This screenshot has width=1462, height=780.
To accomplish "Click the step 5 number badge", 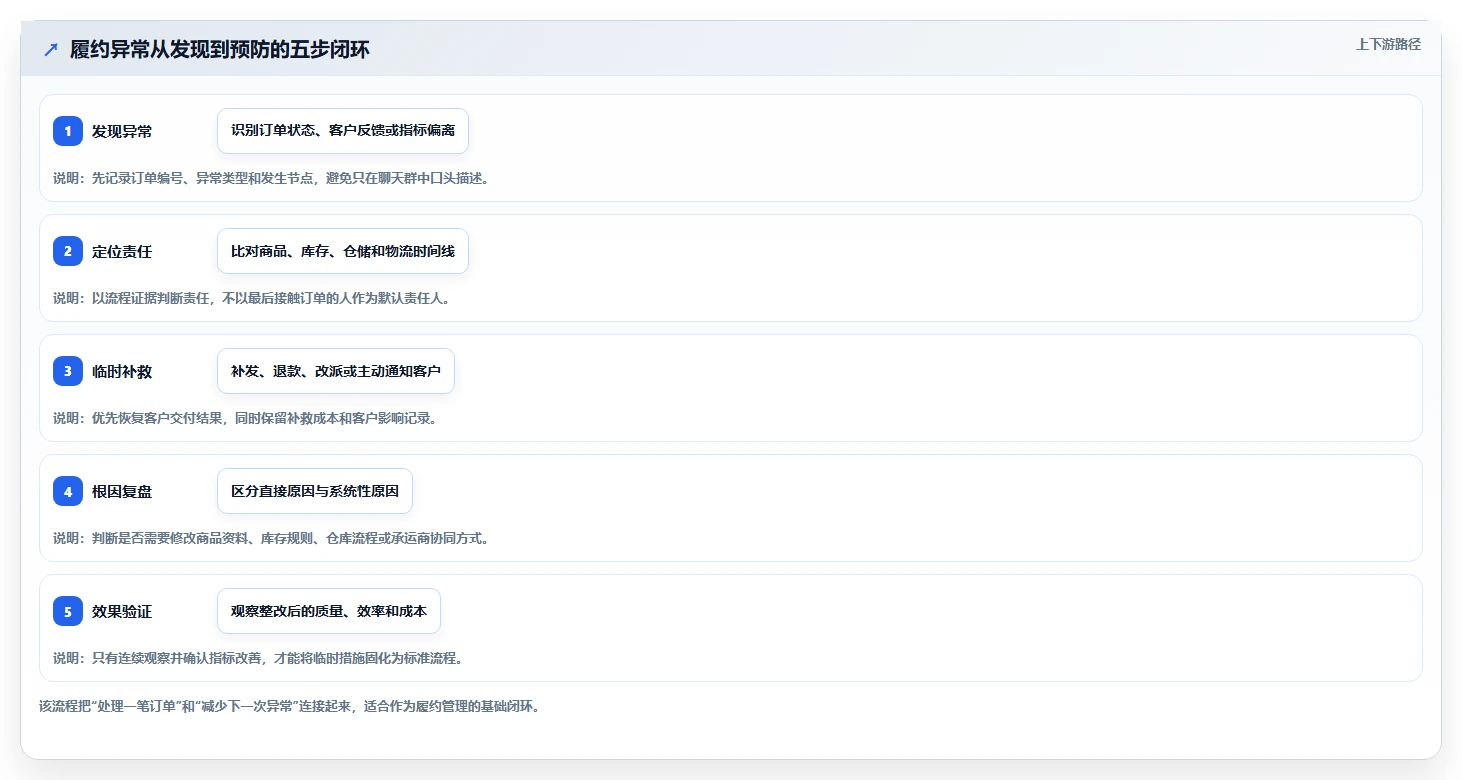I will 68,611.
